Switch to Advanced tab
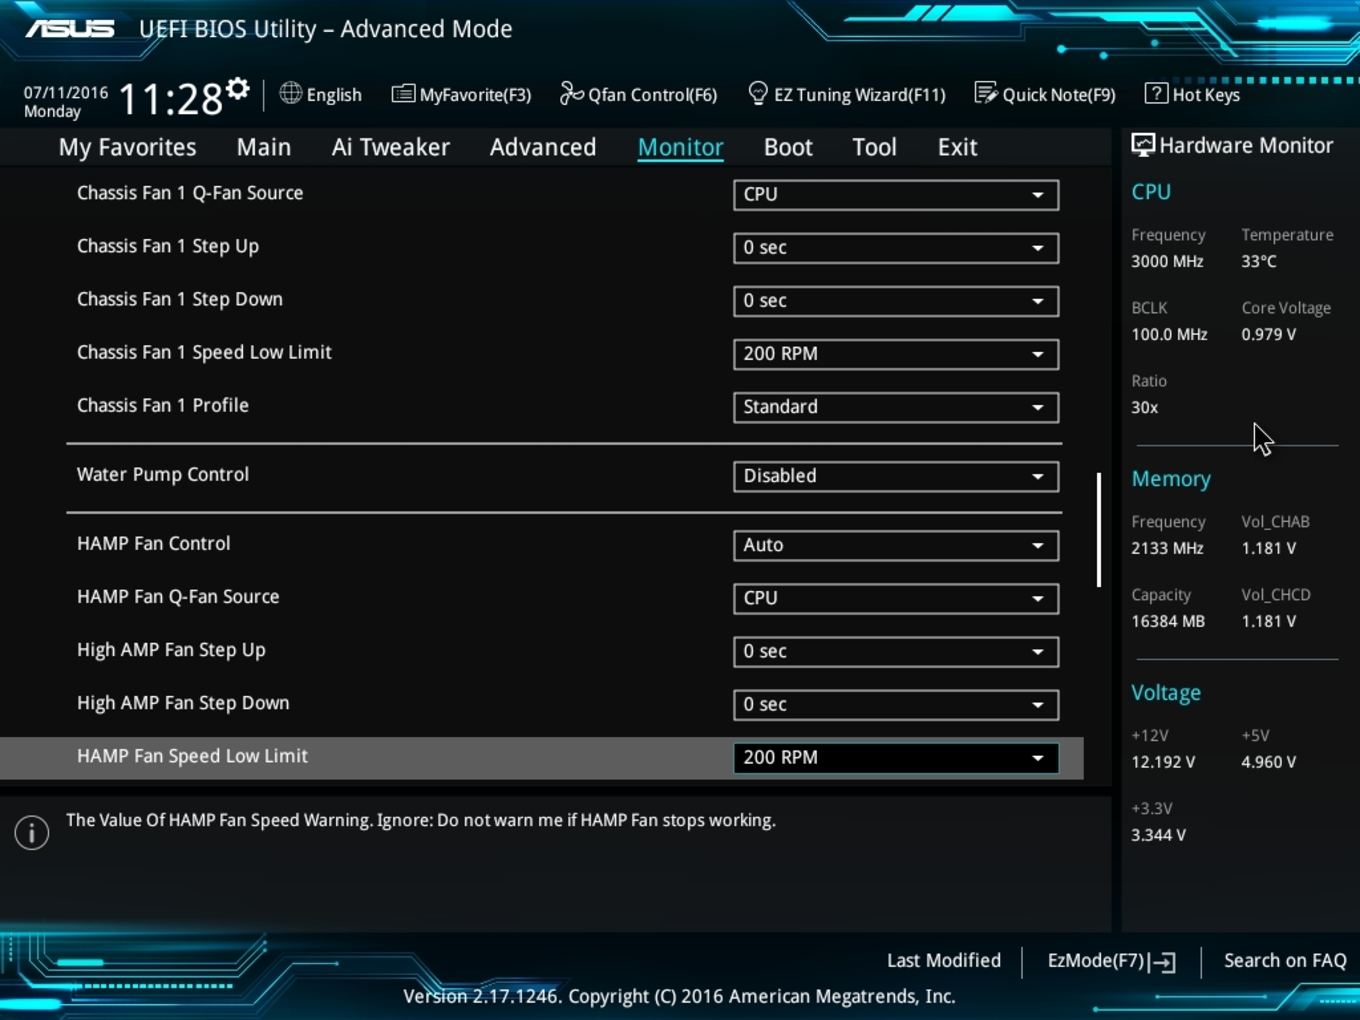This screenshot has width=1360, height=1020. click(x=543, y=147)
